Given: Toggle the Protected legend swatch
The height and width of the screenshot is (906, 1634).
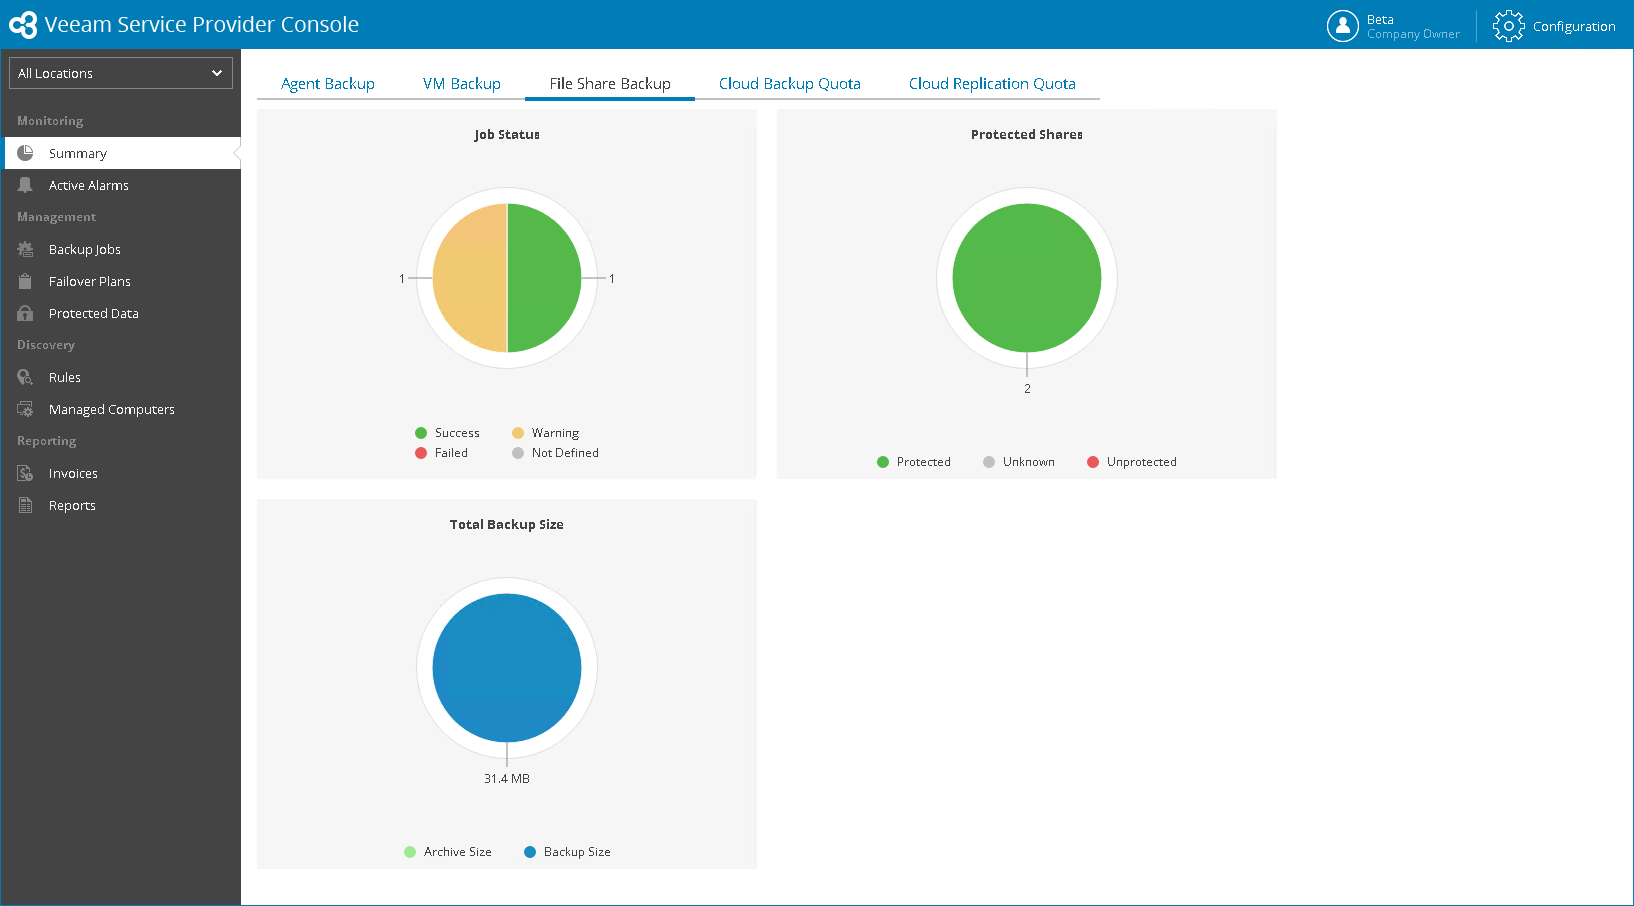Looking at the screenshot, I should (x=883, y=462).
